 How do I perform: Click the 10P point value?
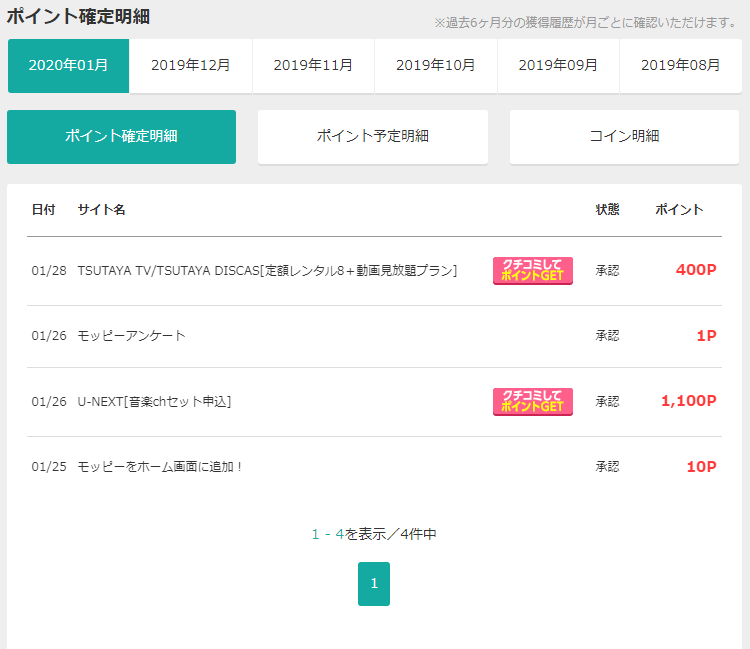click(x=702, y=467)
